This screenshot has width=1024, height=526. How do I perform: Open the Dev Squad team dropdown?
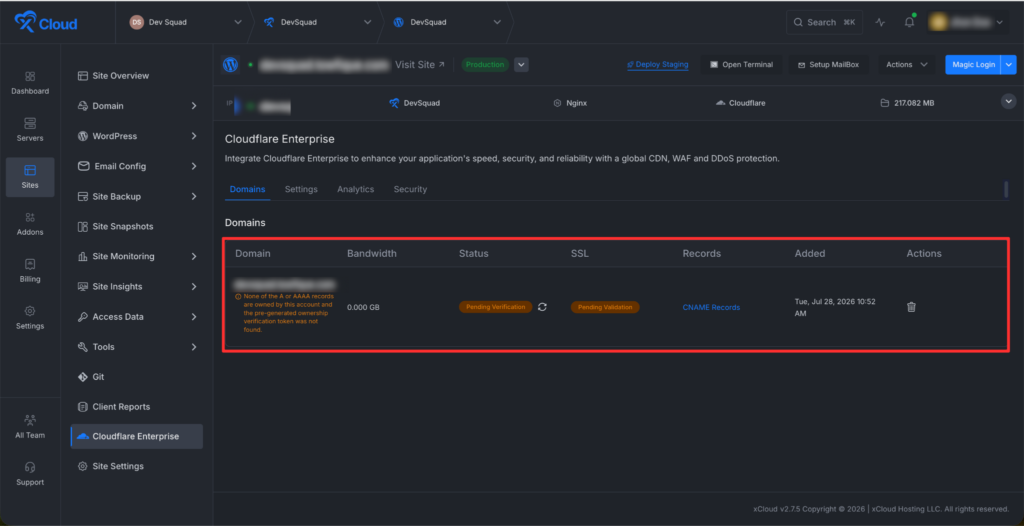click(x=185, y=22)
